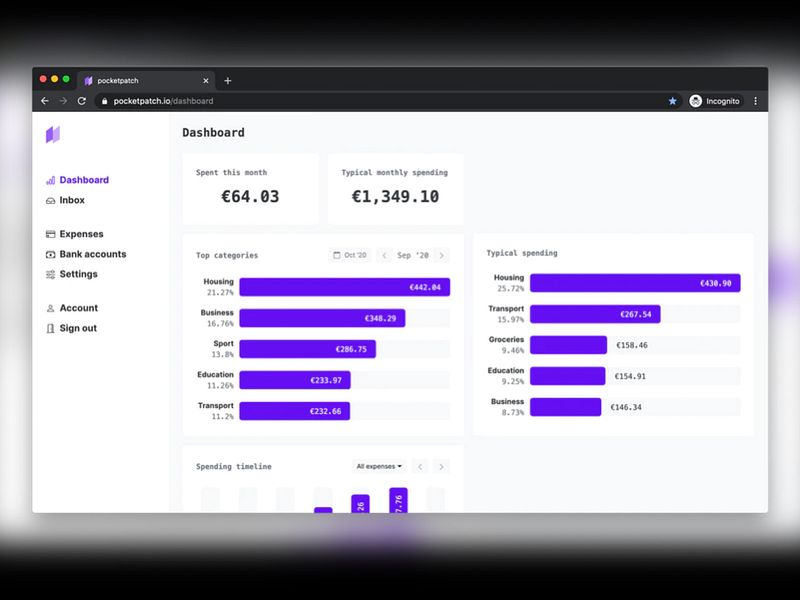800x600 pixels.
Task: Click the Sport €286.75 bar
Action: (x=308, y=349)
